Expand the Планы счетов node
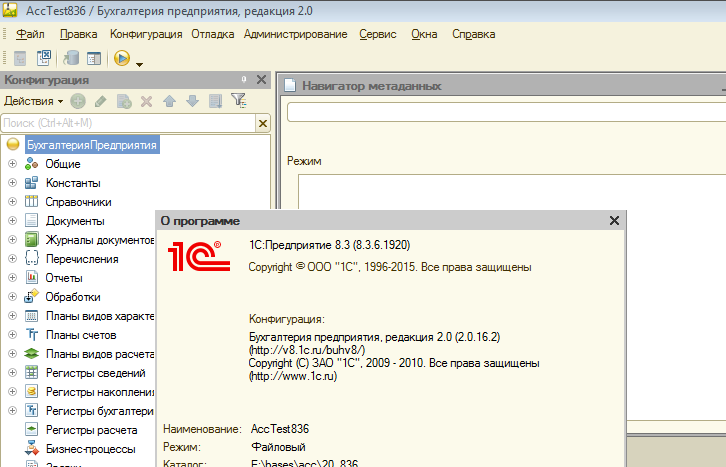The image size is (726, 467). [13, 335]
